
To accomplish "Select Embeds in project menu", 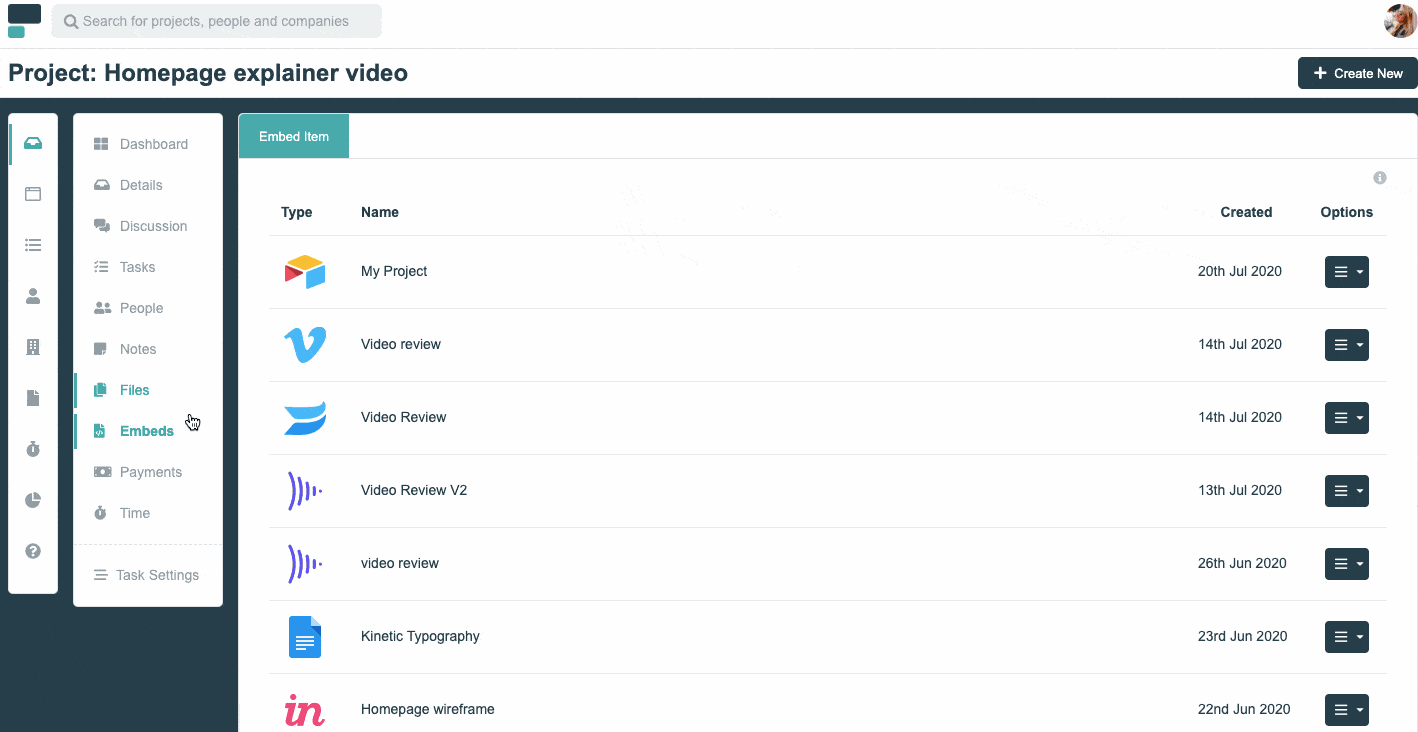I will click(148, 431).
